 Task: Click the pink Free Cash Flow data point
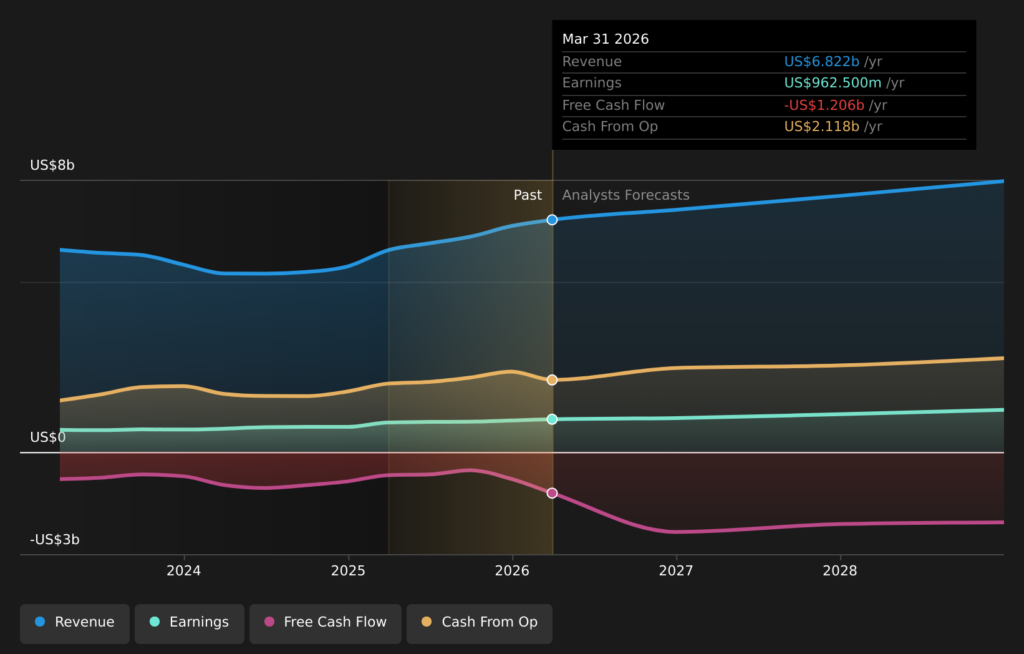click(x=552, y=493)
